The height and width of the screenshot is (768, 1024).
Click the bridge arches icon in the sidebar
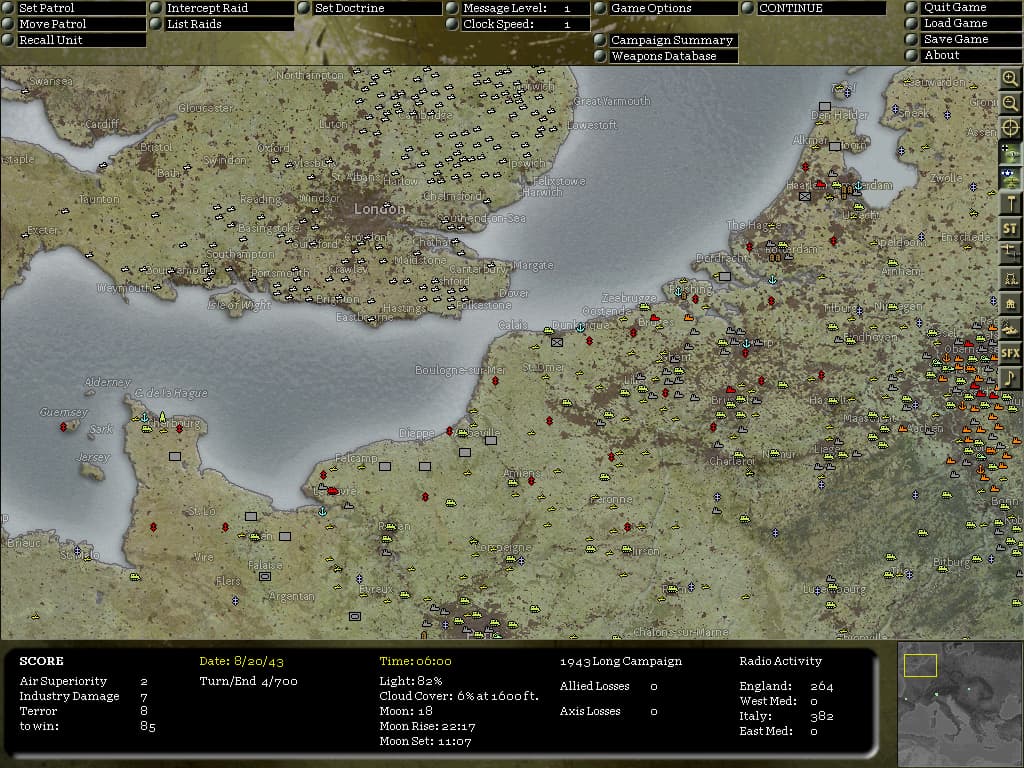[1010, 278]
